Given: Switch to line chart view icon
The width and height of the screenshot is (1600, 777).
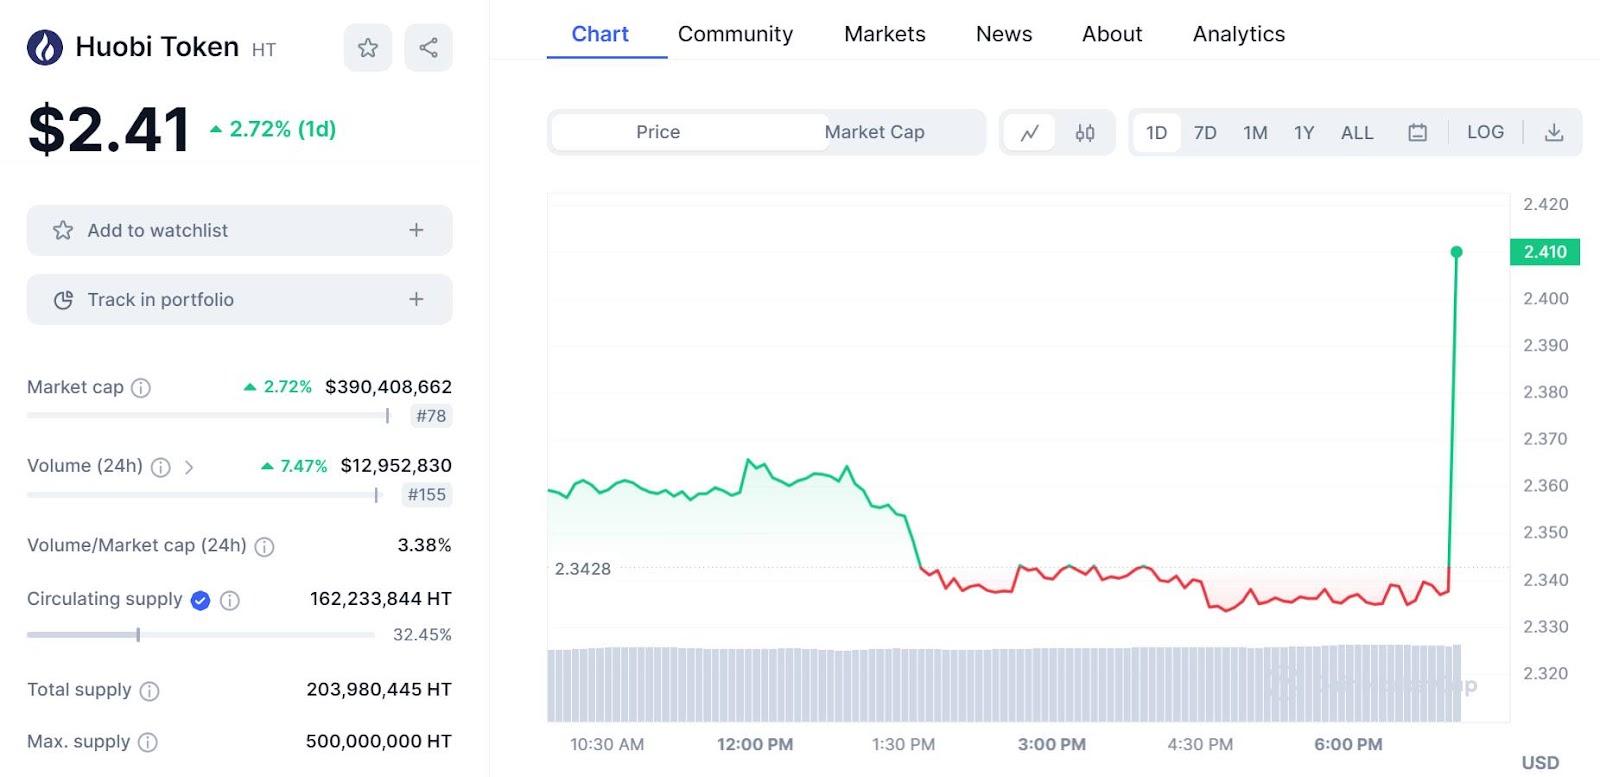Looking at the screenshot, I should click(1029, 133).
